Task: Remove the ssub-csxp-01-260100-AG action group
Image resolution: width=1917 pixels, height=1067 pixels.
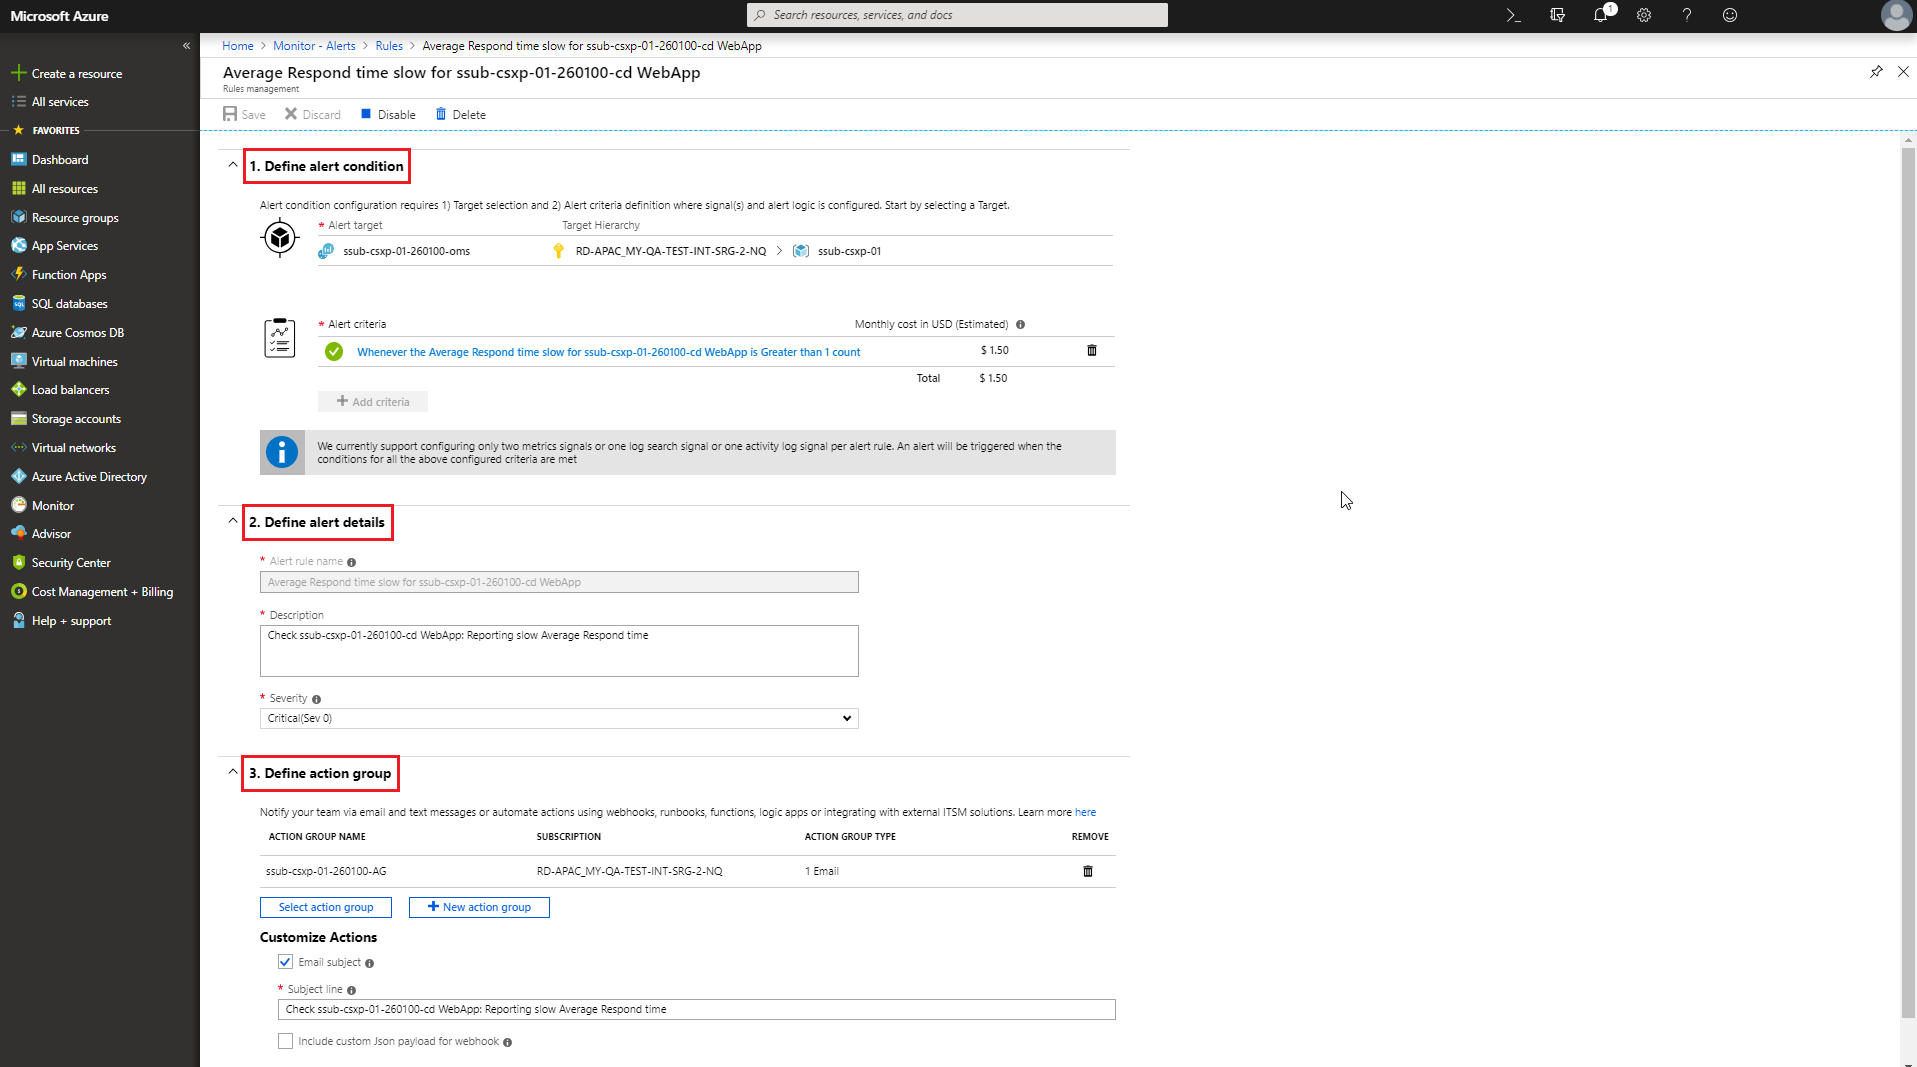Action: click(1088, 871)
